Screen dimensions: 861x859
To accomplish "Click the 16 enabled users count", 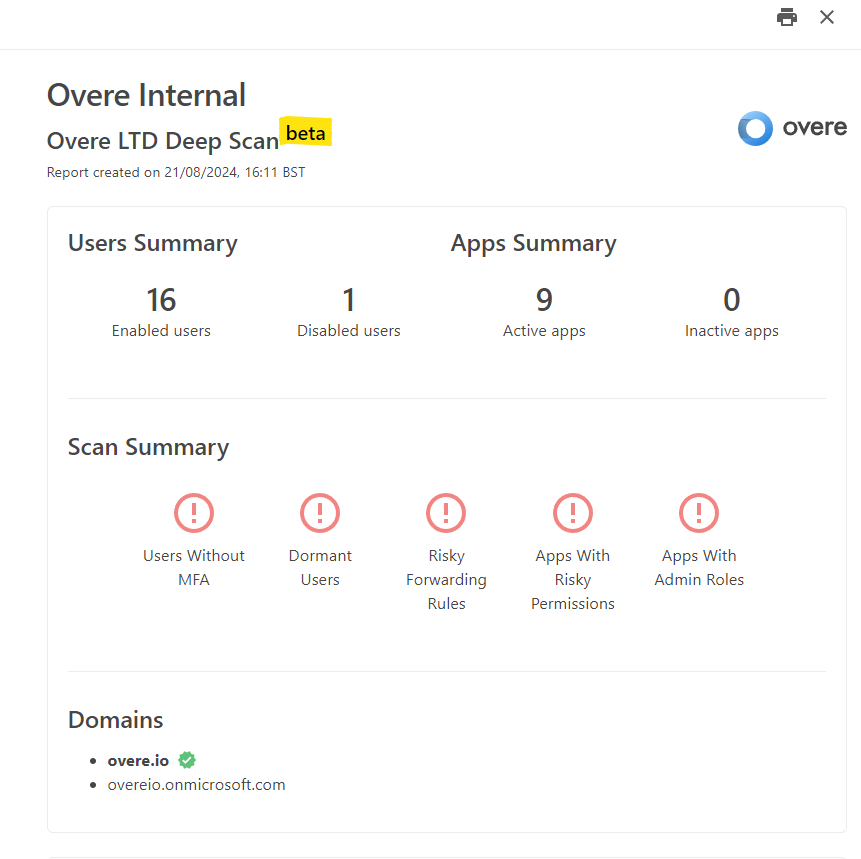I will [x=161, y=300].
